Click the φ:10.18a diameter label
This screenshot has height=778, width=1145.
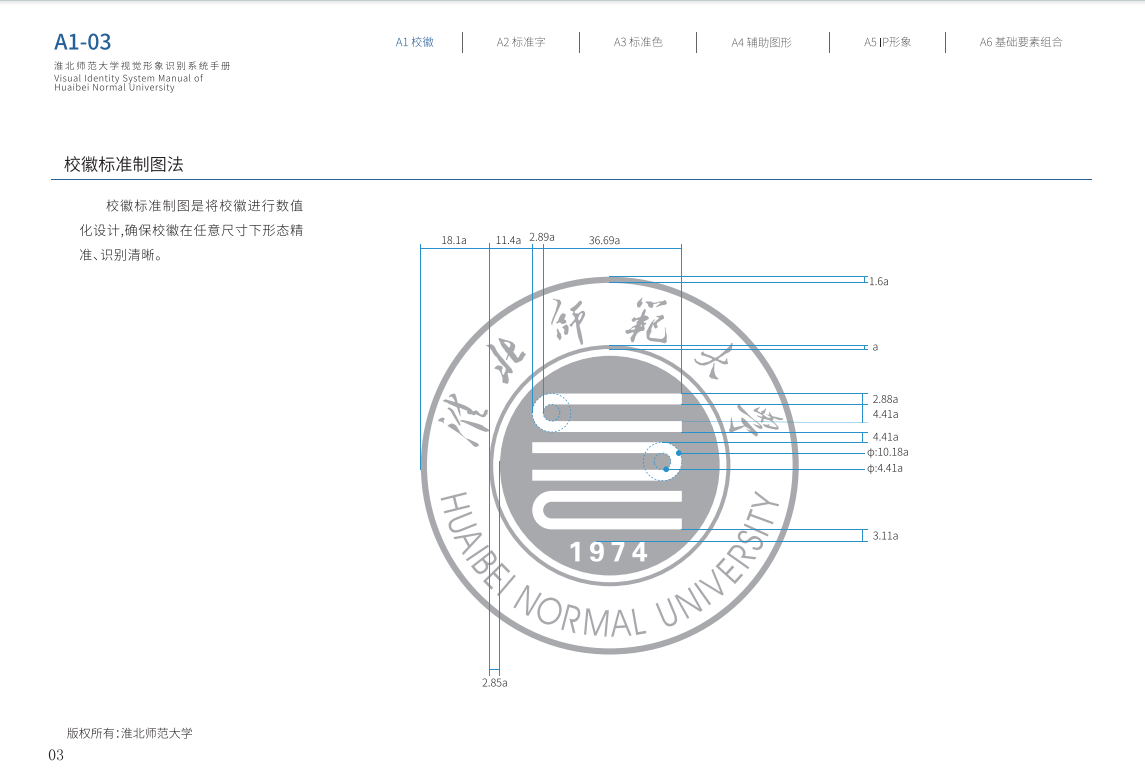point(888,452)
